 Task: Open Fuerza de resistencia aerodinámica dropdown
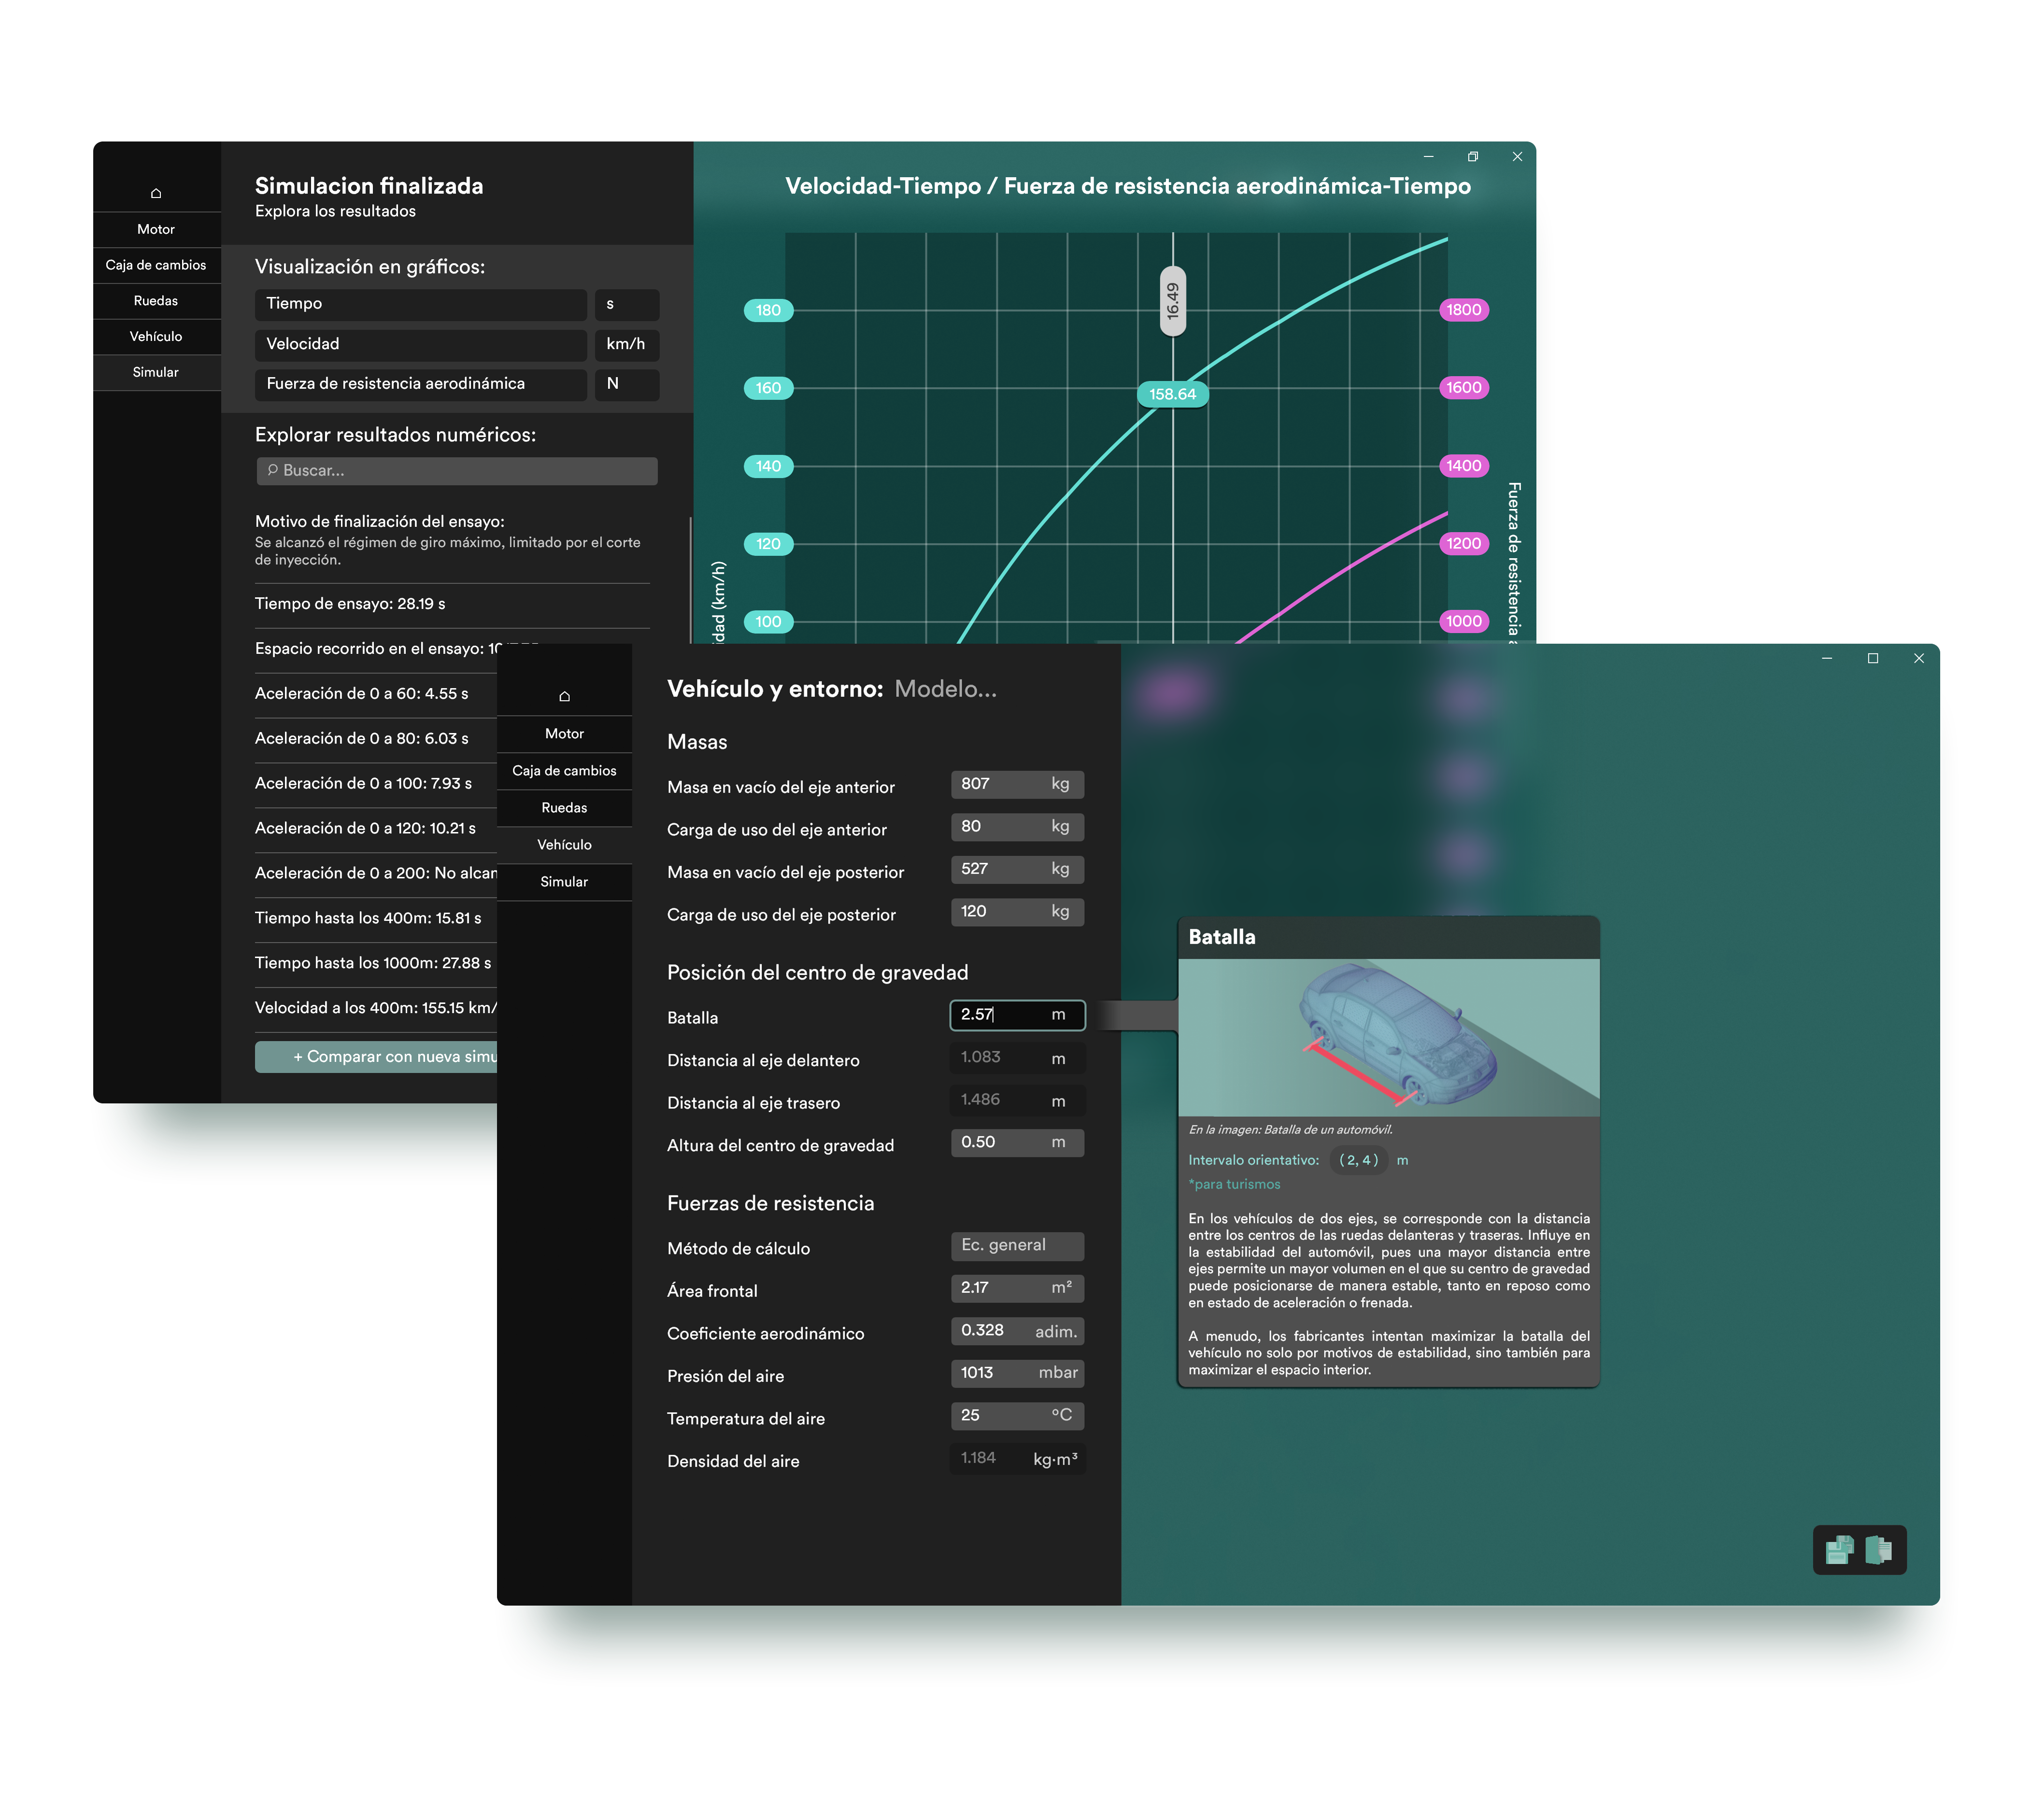pyautogui.click(x=420, y=384)
